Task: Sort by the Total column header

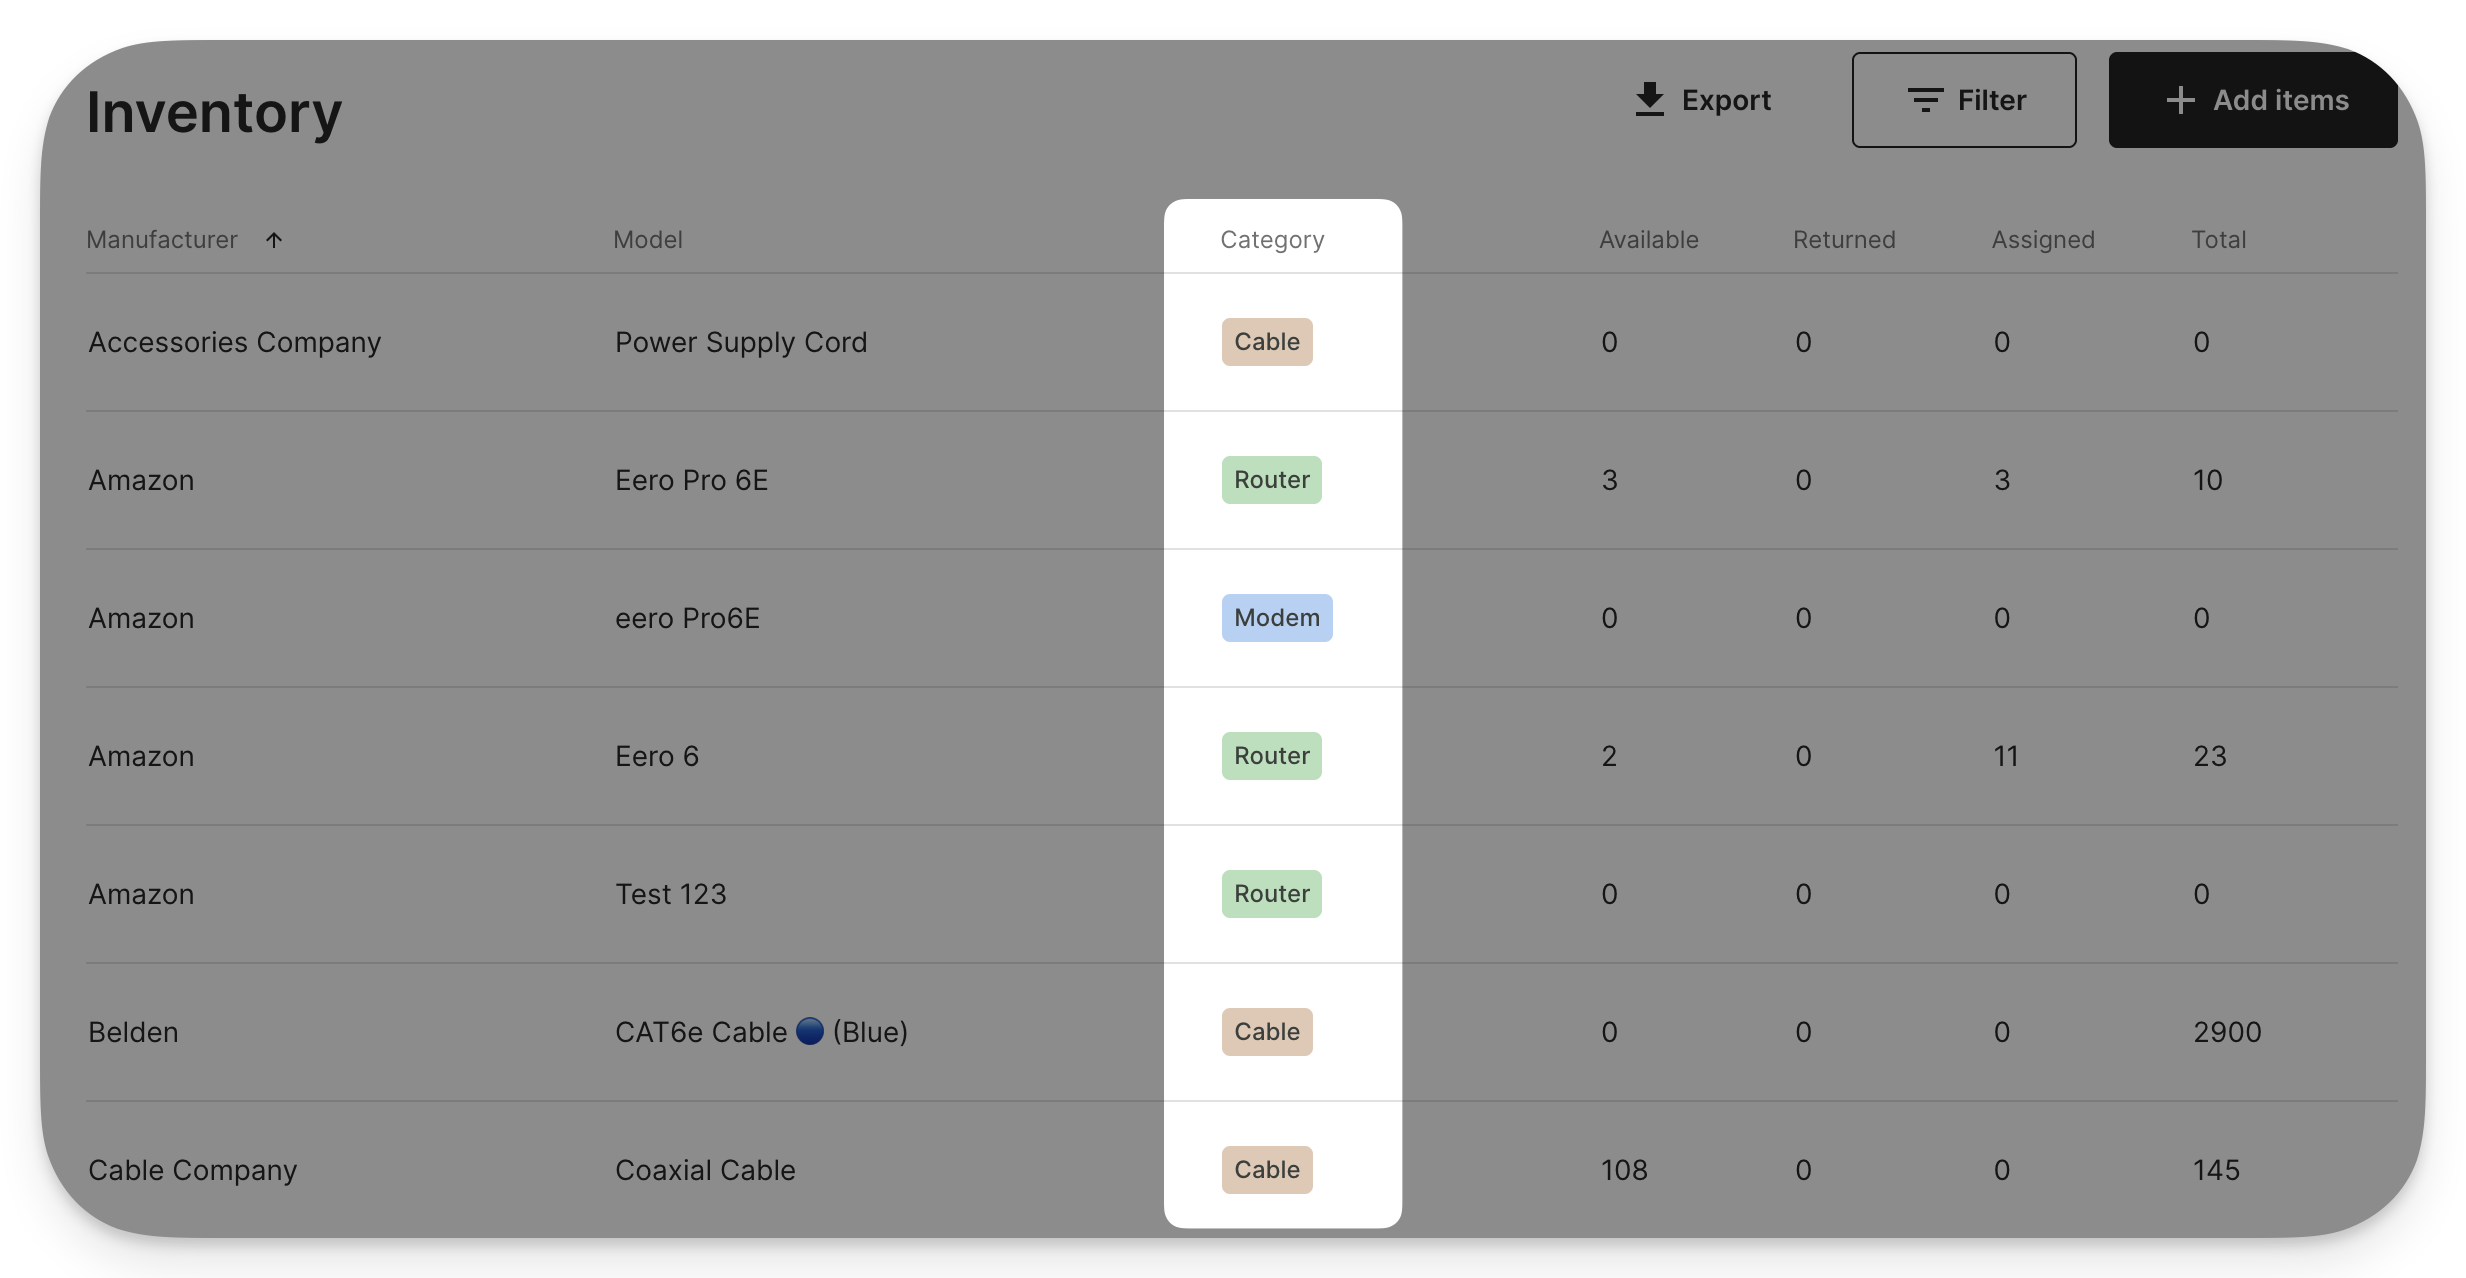Action: tap(2218, 240)
